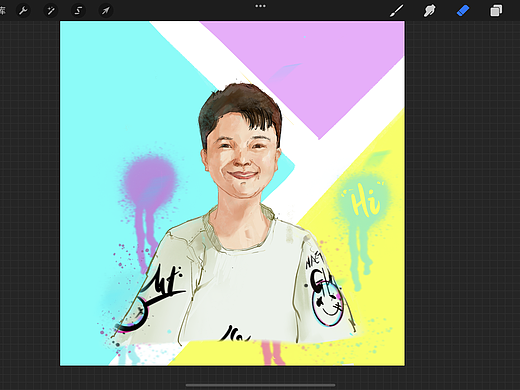520x390 pixels.
Task: Open the Layers panel
Action: pyautogui.click(x=496, y=11)
